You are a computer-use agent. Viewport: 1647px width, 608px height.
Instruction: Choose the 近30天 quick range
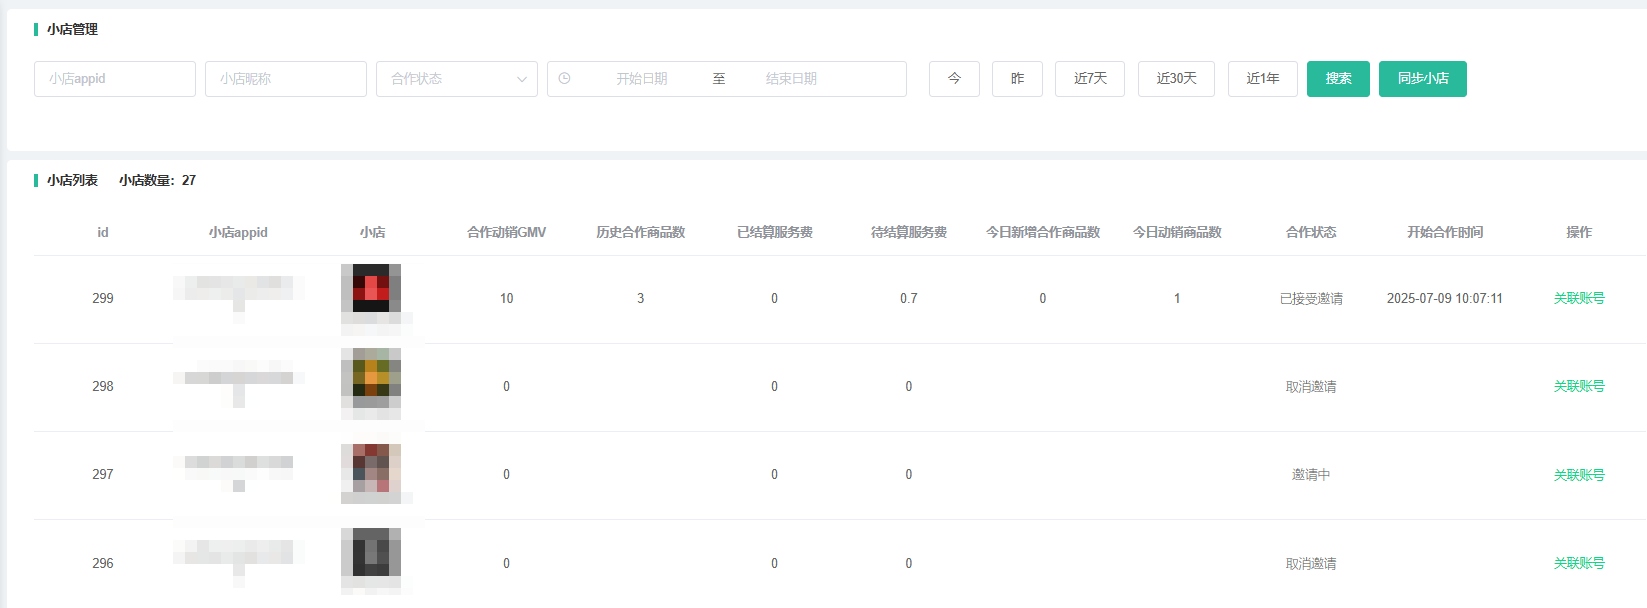pyautogui.click(x=1176, y=79)
